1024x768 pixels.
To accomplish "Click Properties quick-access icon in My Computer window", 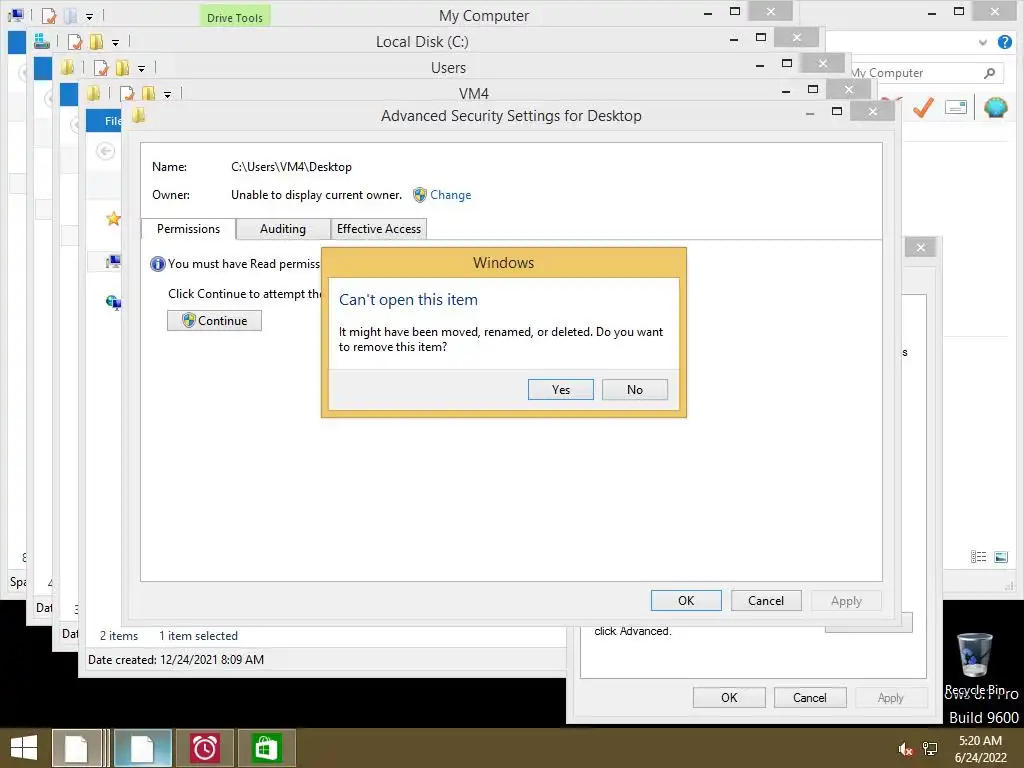I will (x=48, y=16).
